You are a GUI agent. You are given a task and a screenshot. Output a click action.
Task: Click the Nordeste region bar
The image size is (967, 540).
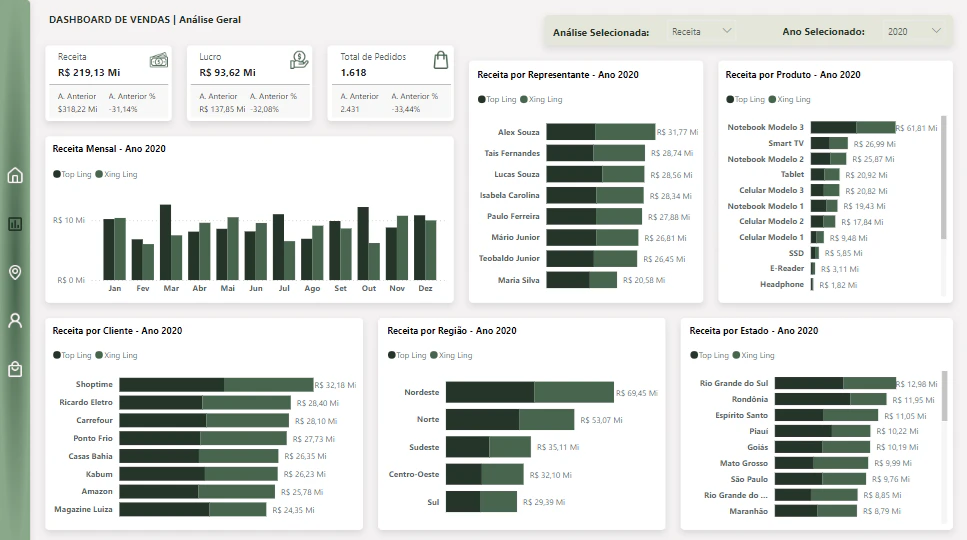point(530,393)
